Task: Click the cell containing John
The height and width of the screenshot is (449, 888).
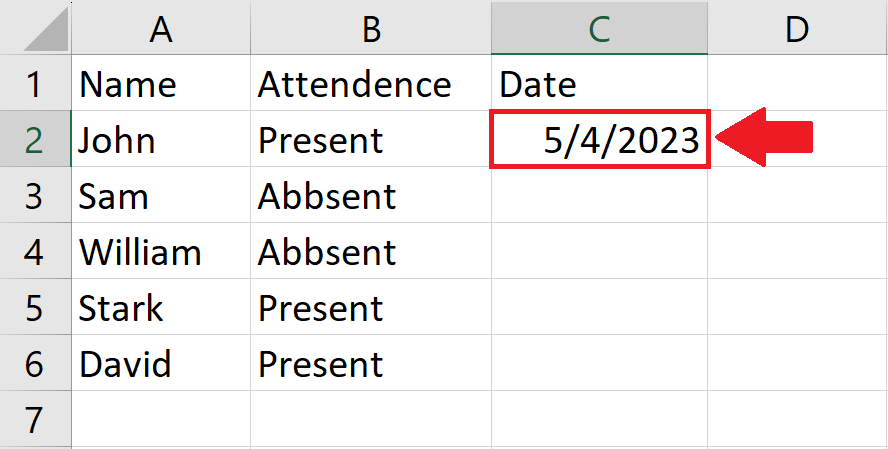Action: (161, 139)
